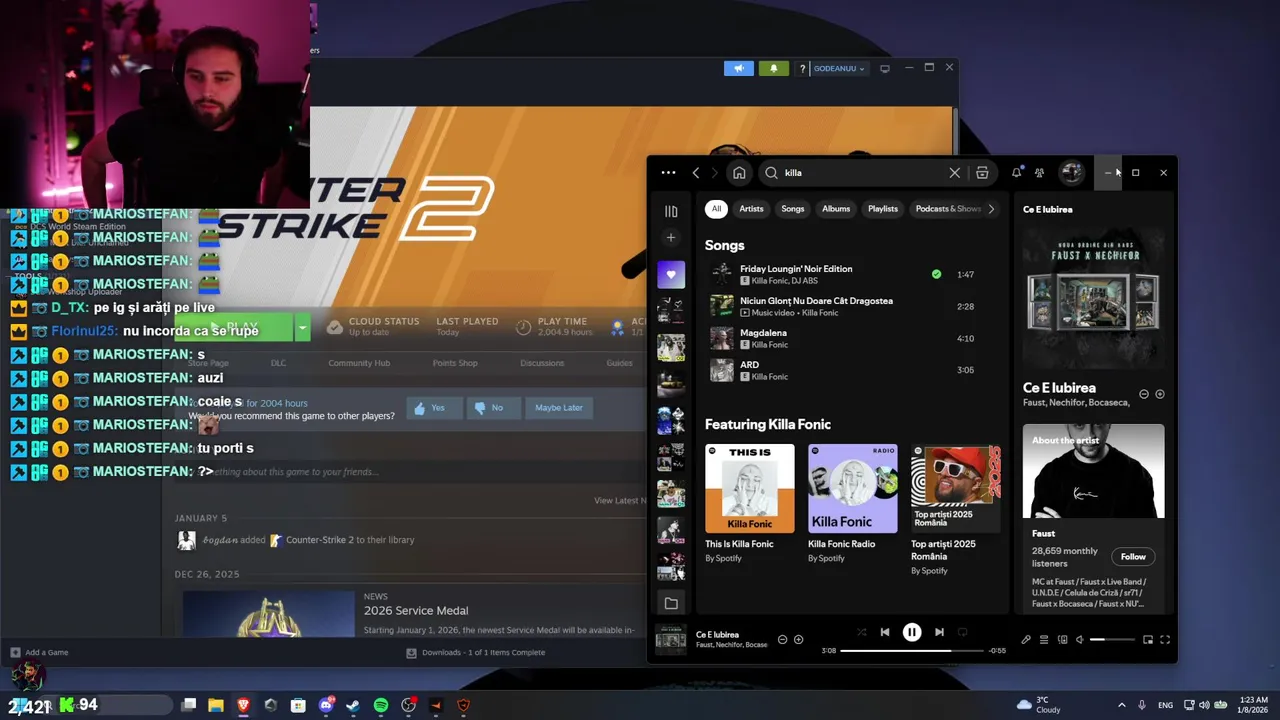Pause the current song
Screen dimensions: 1280x720
coord(912,632)
